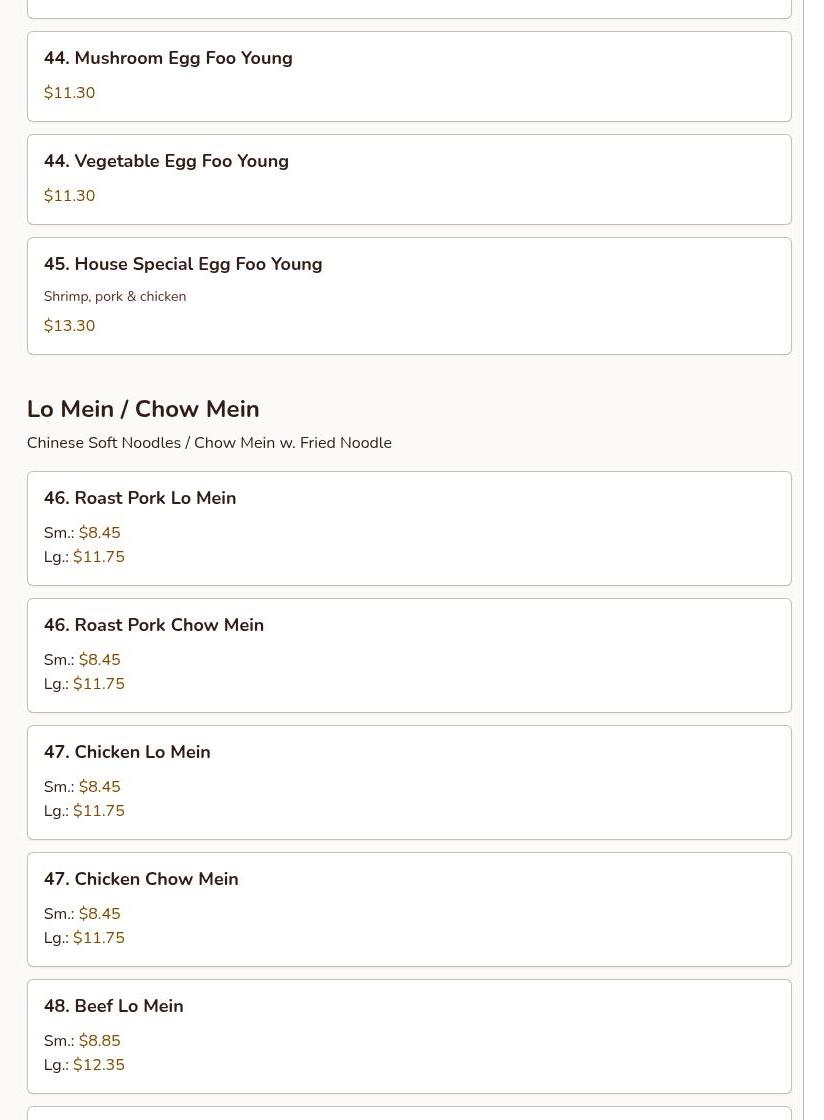The image size is (824, 1120).
Task: Open the Vegetable Egg Foo Young item
Action: pyautogui.click(x=166, y=162)
